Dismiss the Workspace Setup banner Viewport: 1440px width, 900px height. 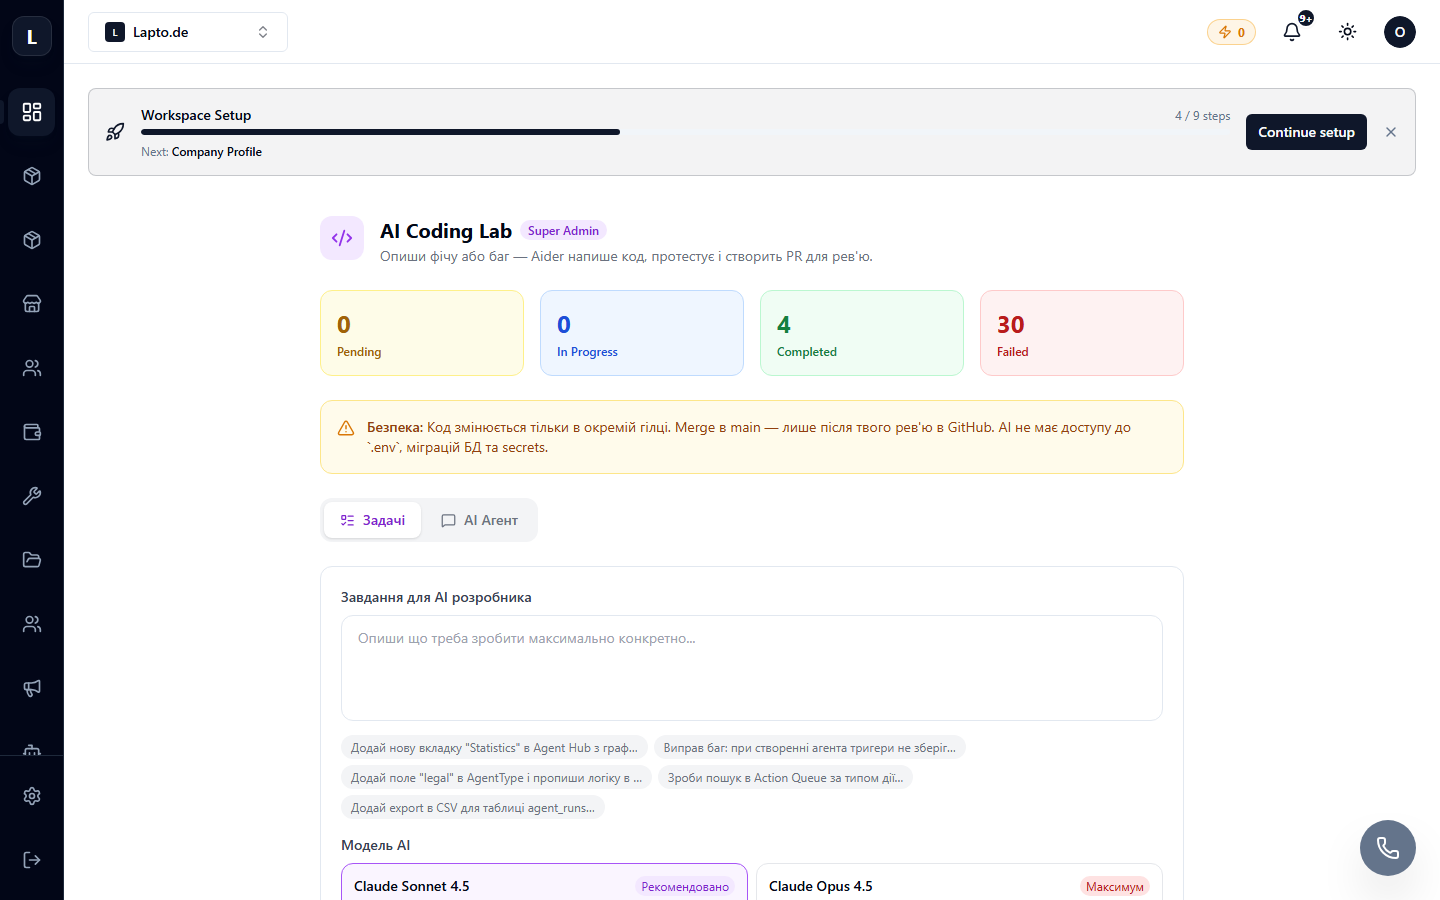click(1391, 132)
